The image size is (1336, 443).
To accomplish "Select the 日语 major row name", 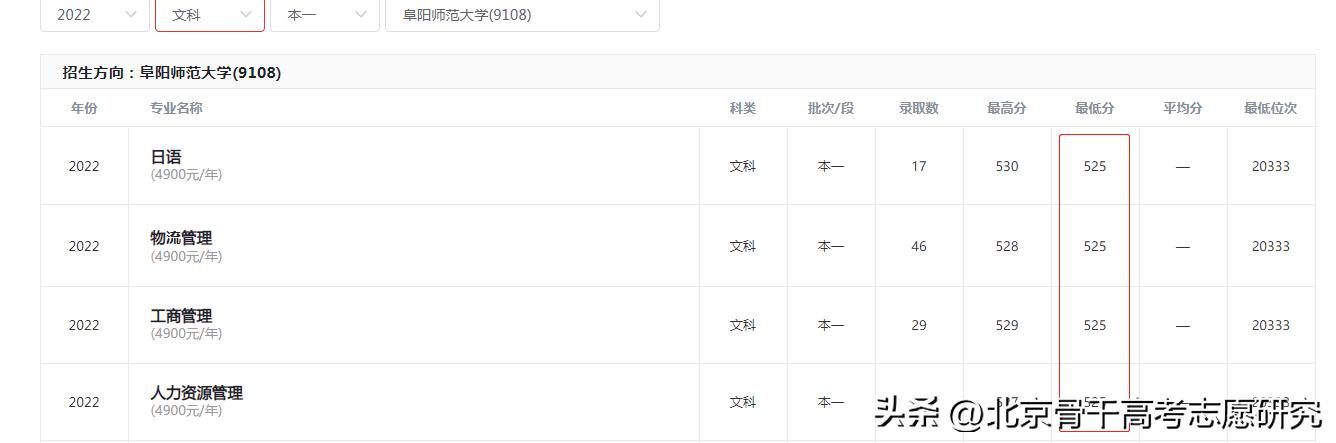I will [x=166, y=157].
